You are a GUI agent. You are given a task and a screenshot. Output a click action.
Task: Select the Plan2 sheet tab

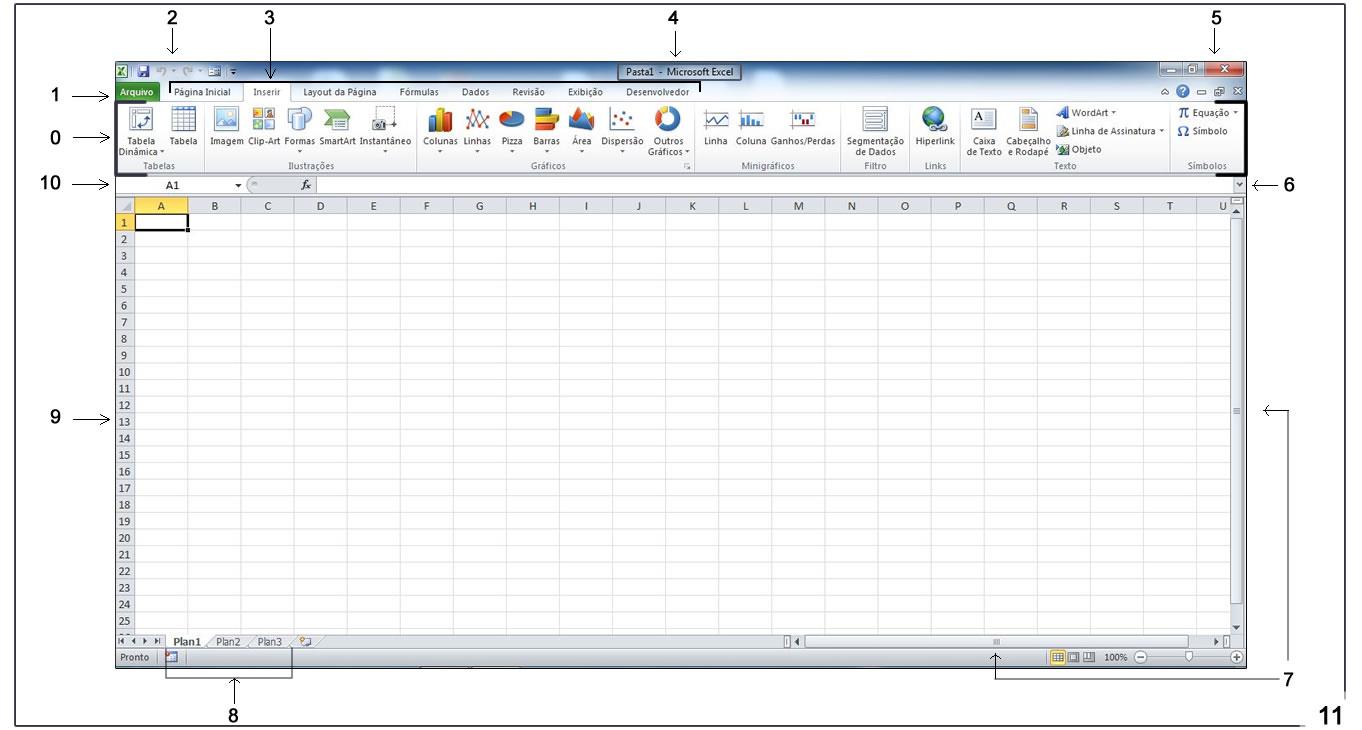pos(228,642)
